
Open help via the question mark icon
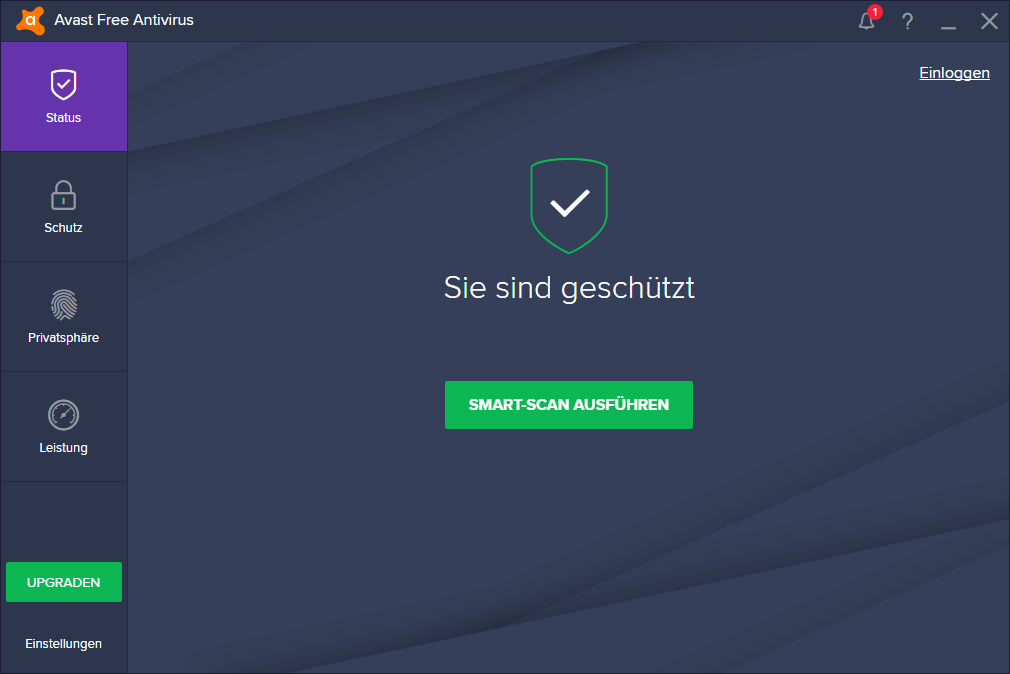pos(908,21)
